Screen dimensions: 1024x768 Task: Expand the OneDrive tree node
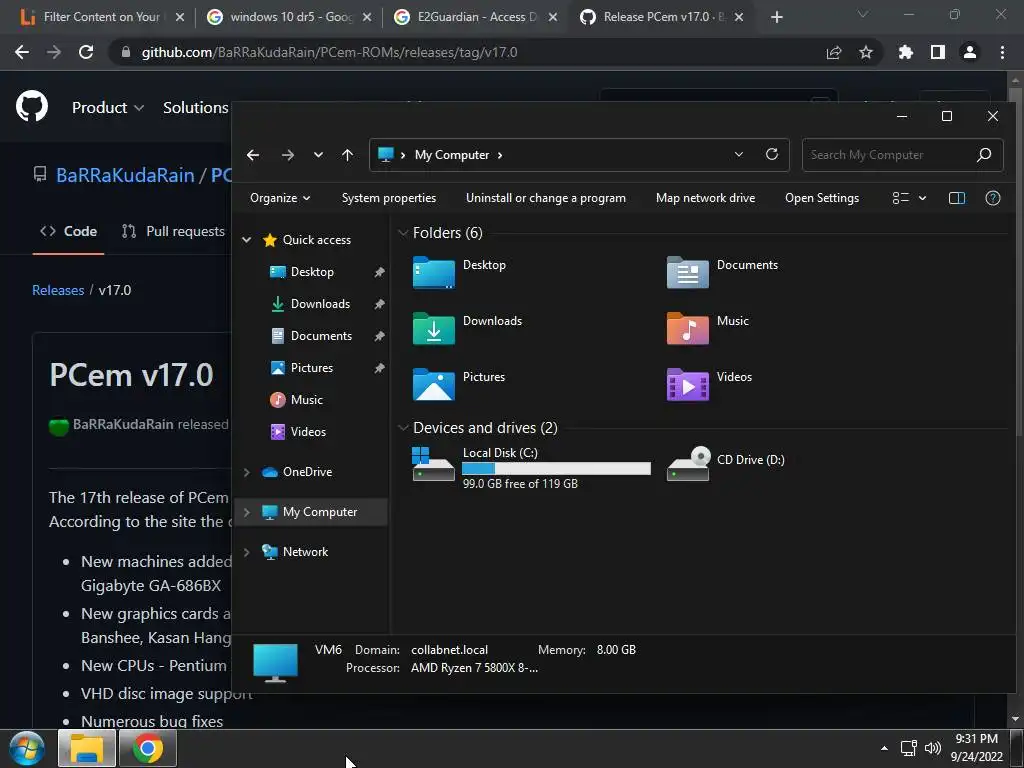click(x=247, y=472)
